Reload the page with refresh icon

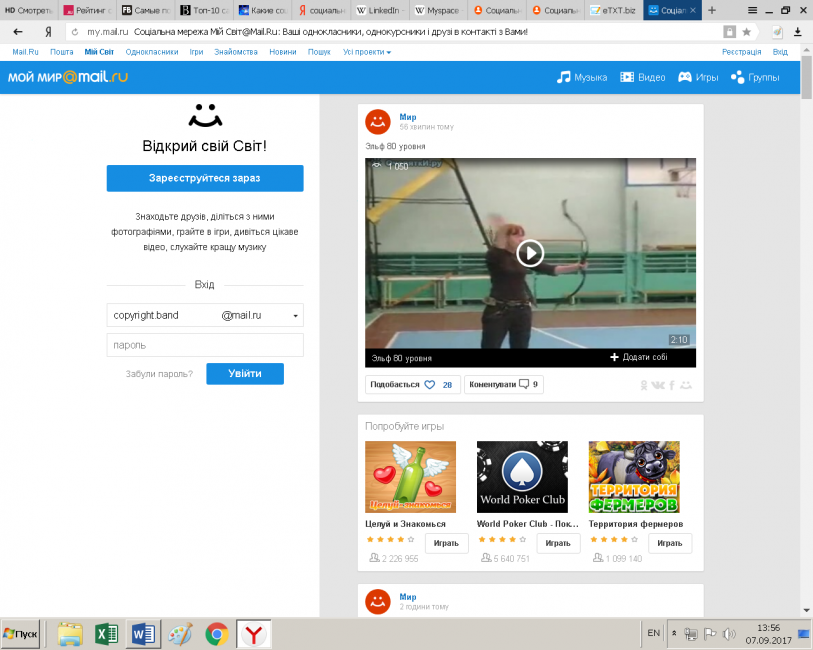(x=75, y=32)
